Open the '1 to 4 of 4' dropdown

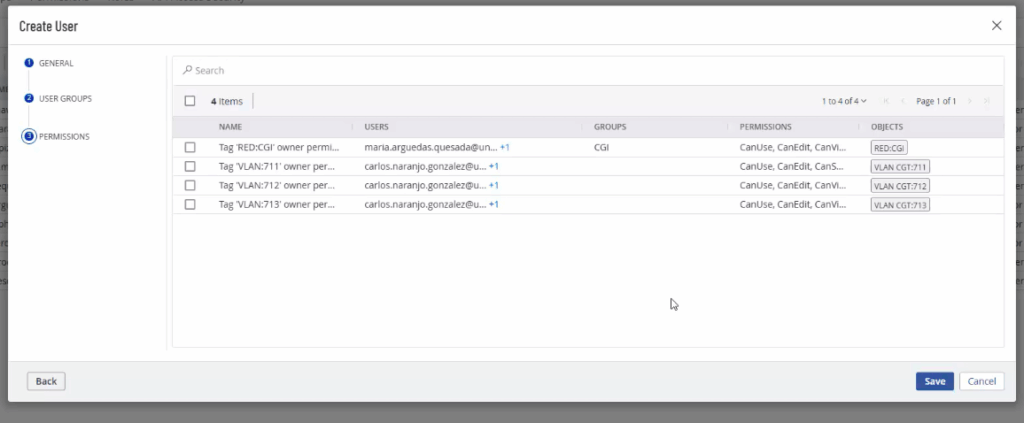[844, 101]
